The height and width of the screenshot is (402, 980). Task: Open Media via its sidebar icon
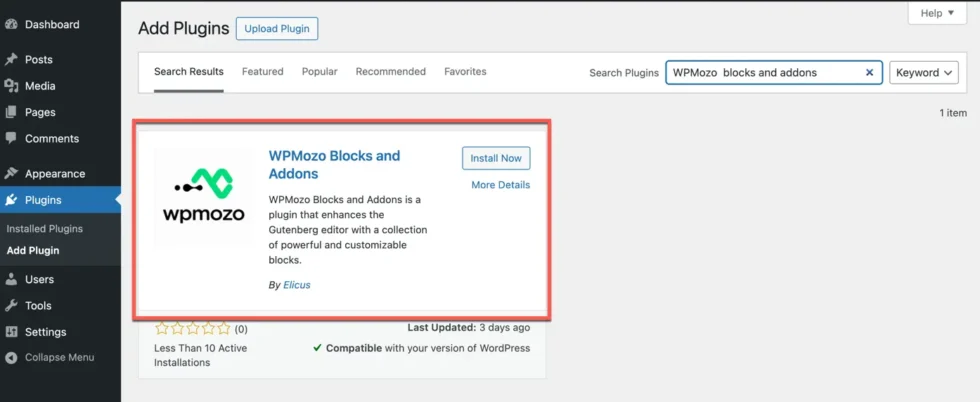pos(11,86)
